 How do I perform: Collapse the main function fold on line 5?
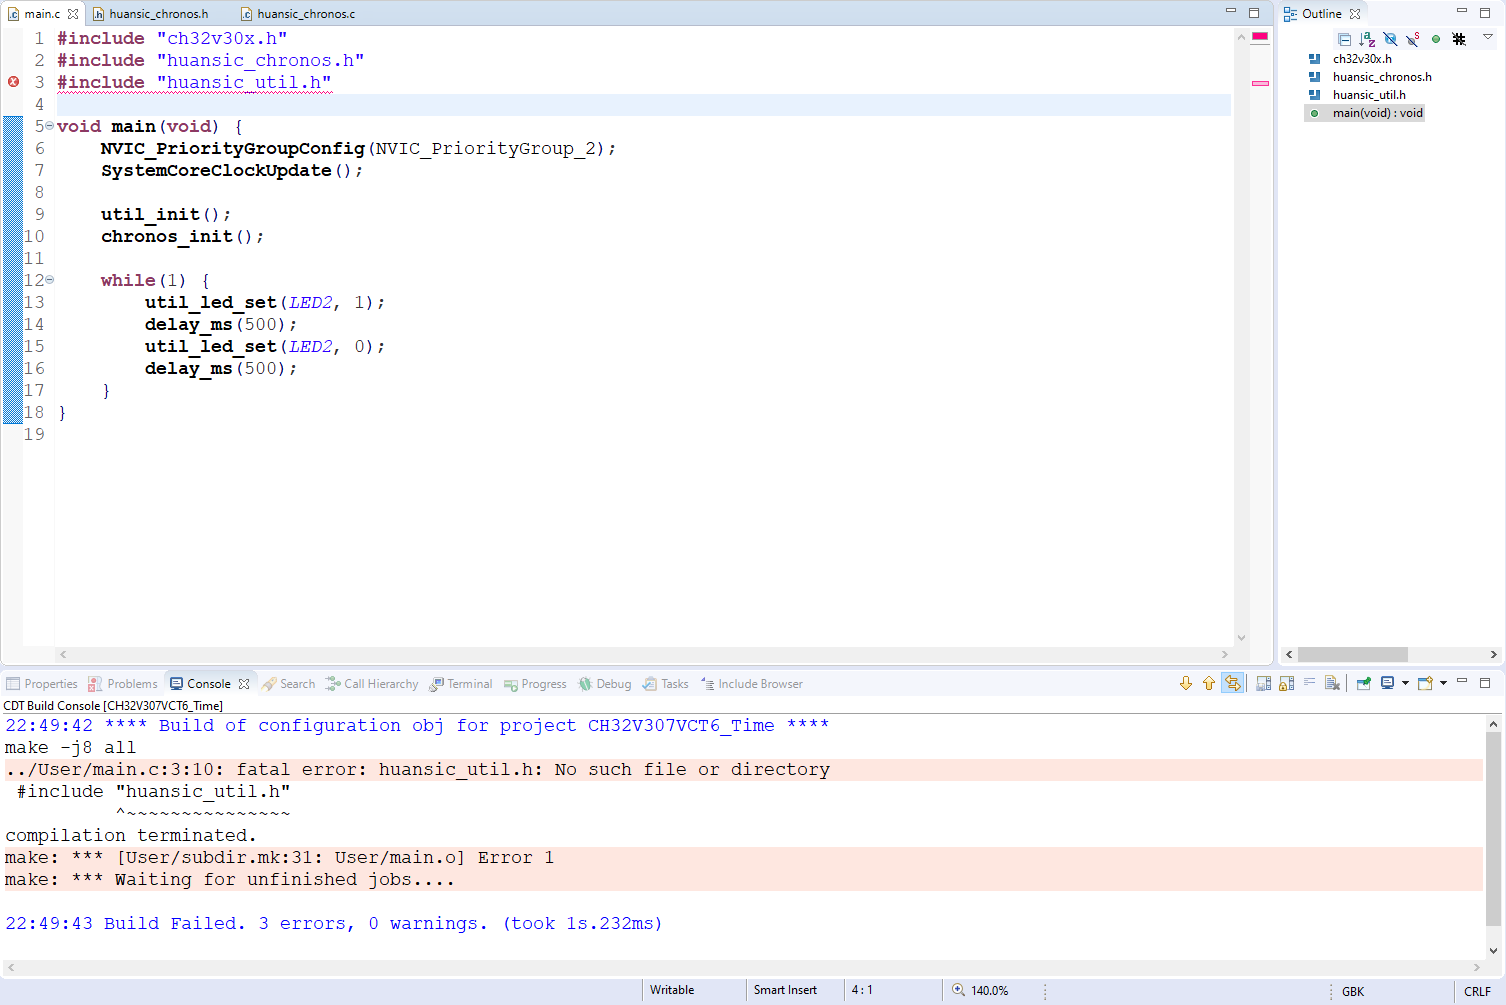[49, 126]
